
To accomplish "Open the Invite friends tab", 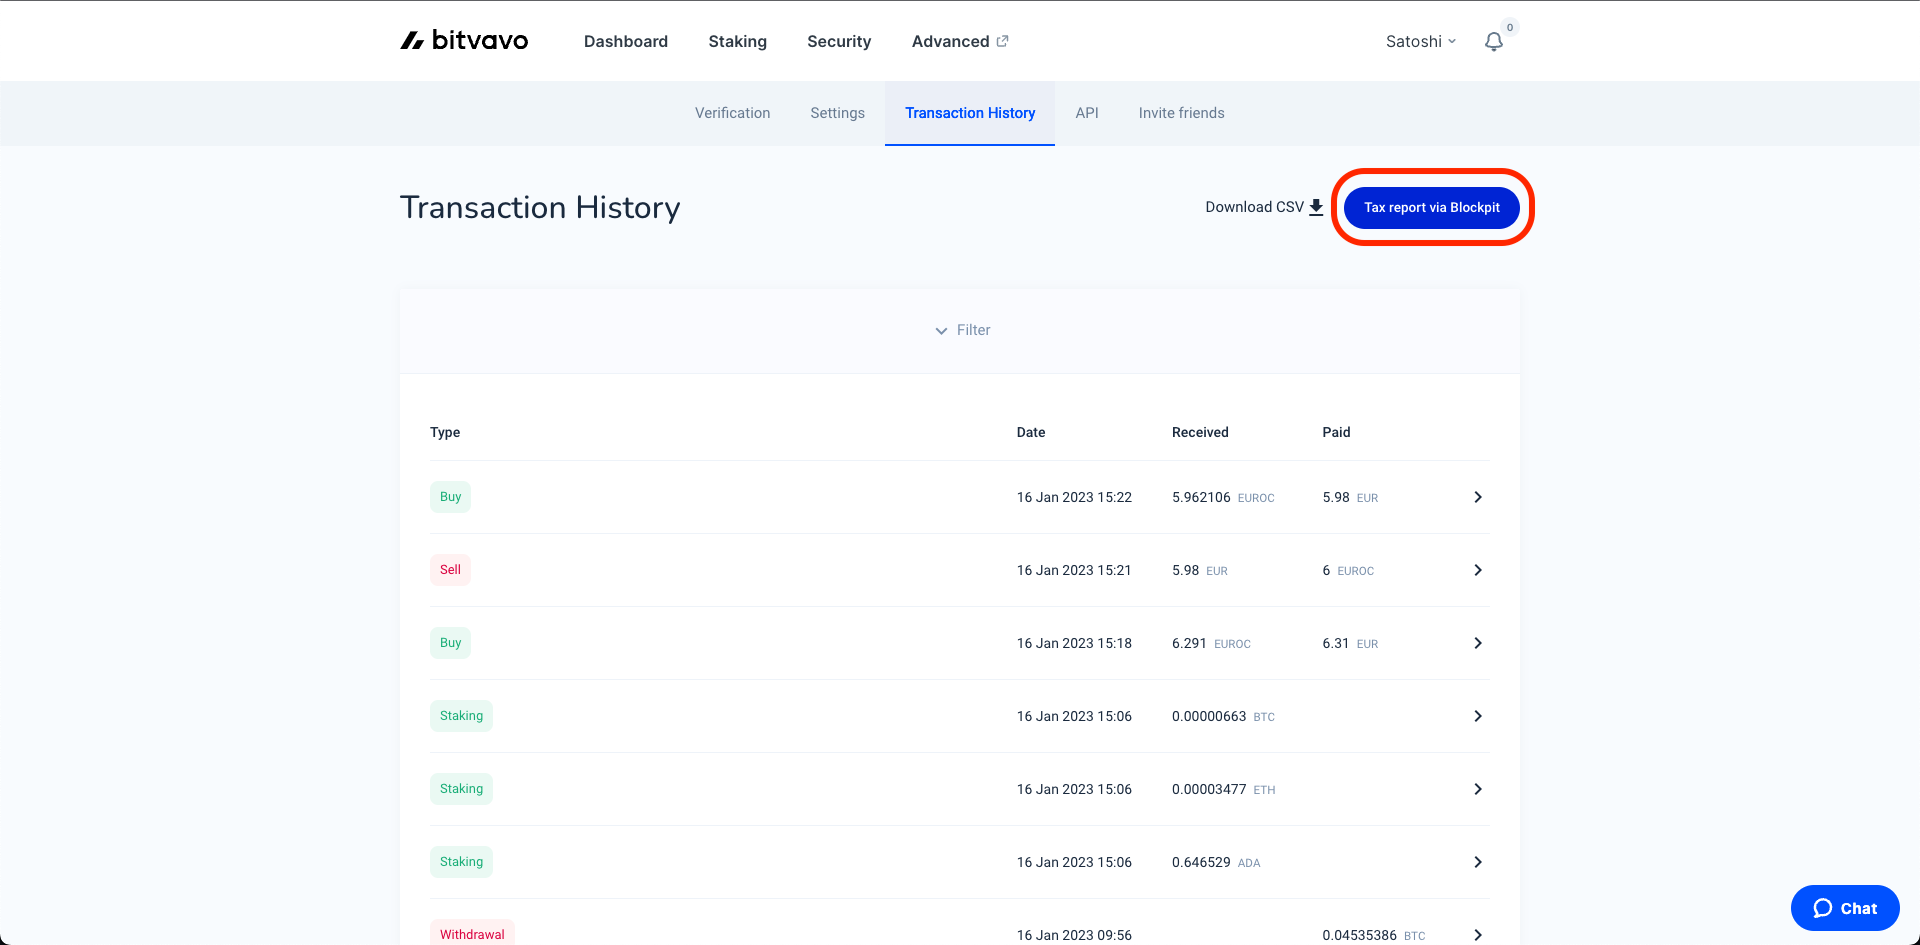I will click(x=1181, y=113).
